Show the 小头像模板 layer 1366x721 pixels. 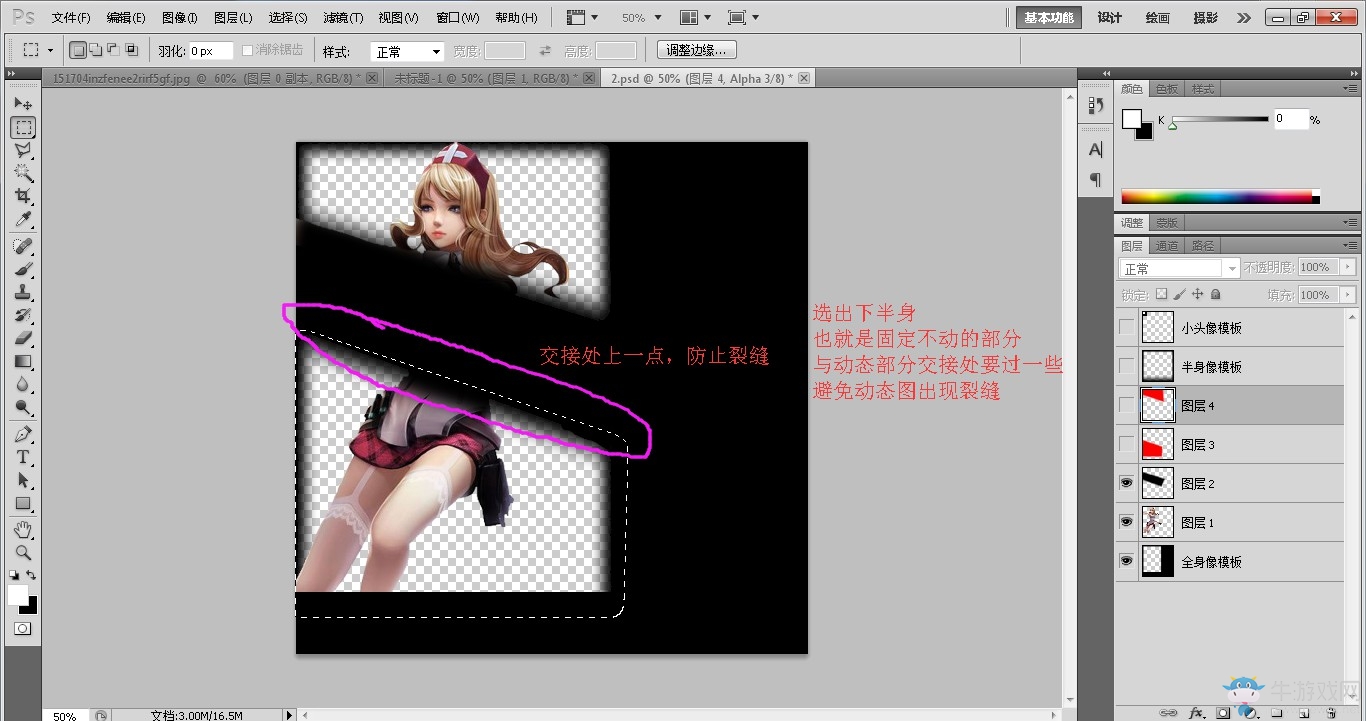1127,327
